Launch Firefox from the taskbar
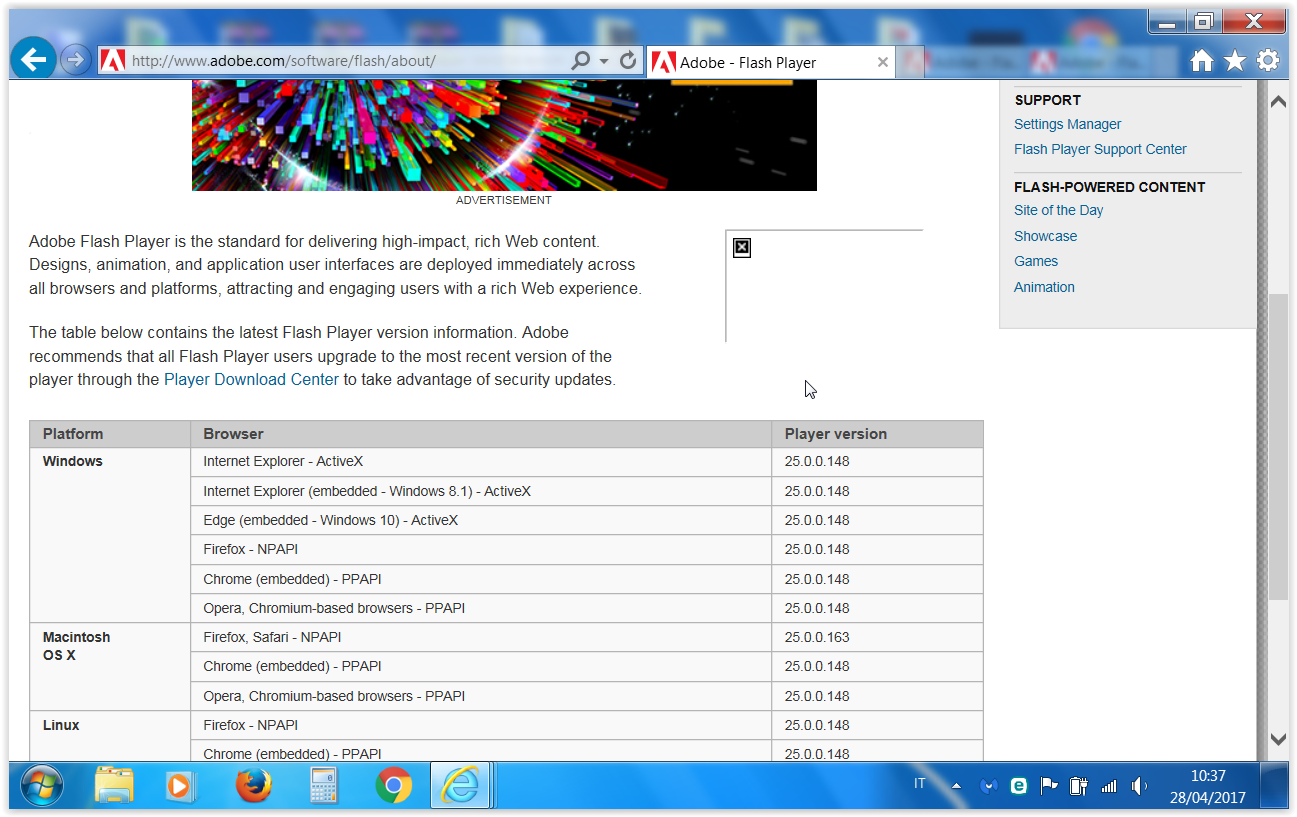1297x817 pixels. (253, 786)
